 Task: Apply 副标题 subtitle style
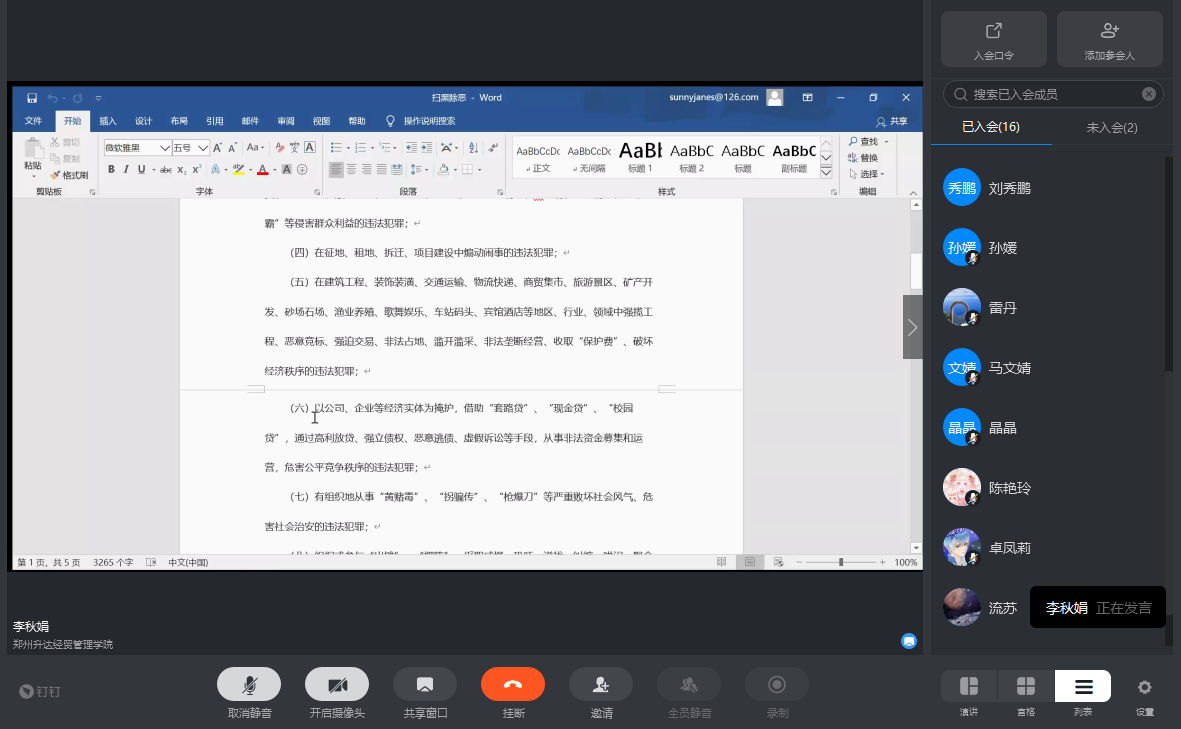[x=794, y=157]
